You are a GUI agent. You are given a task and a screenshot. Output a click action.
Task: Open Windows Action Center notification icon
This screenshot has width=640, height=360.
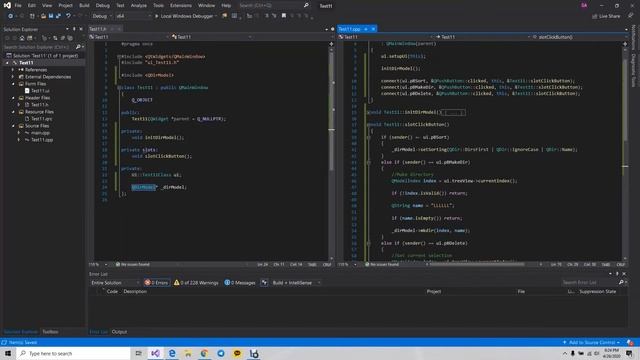(629, 353)
